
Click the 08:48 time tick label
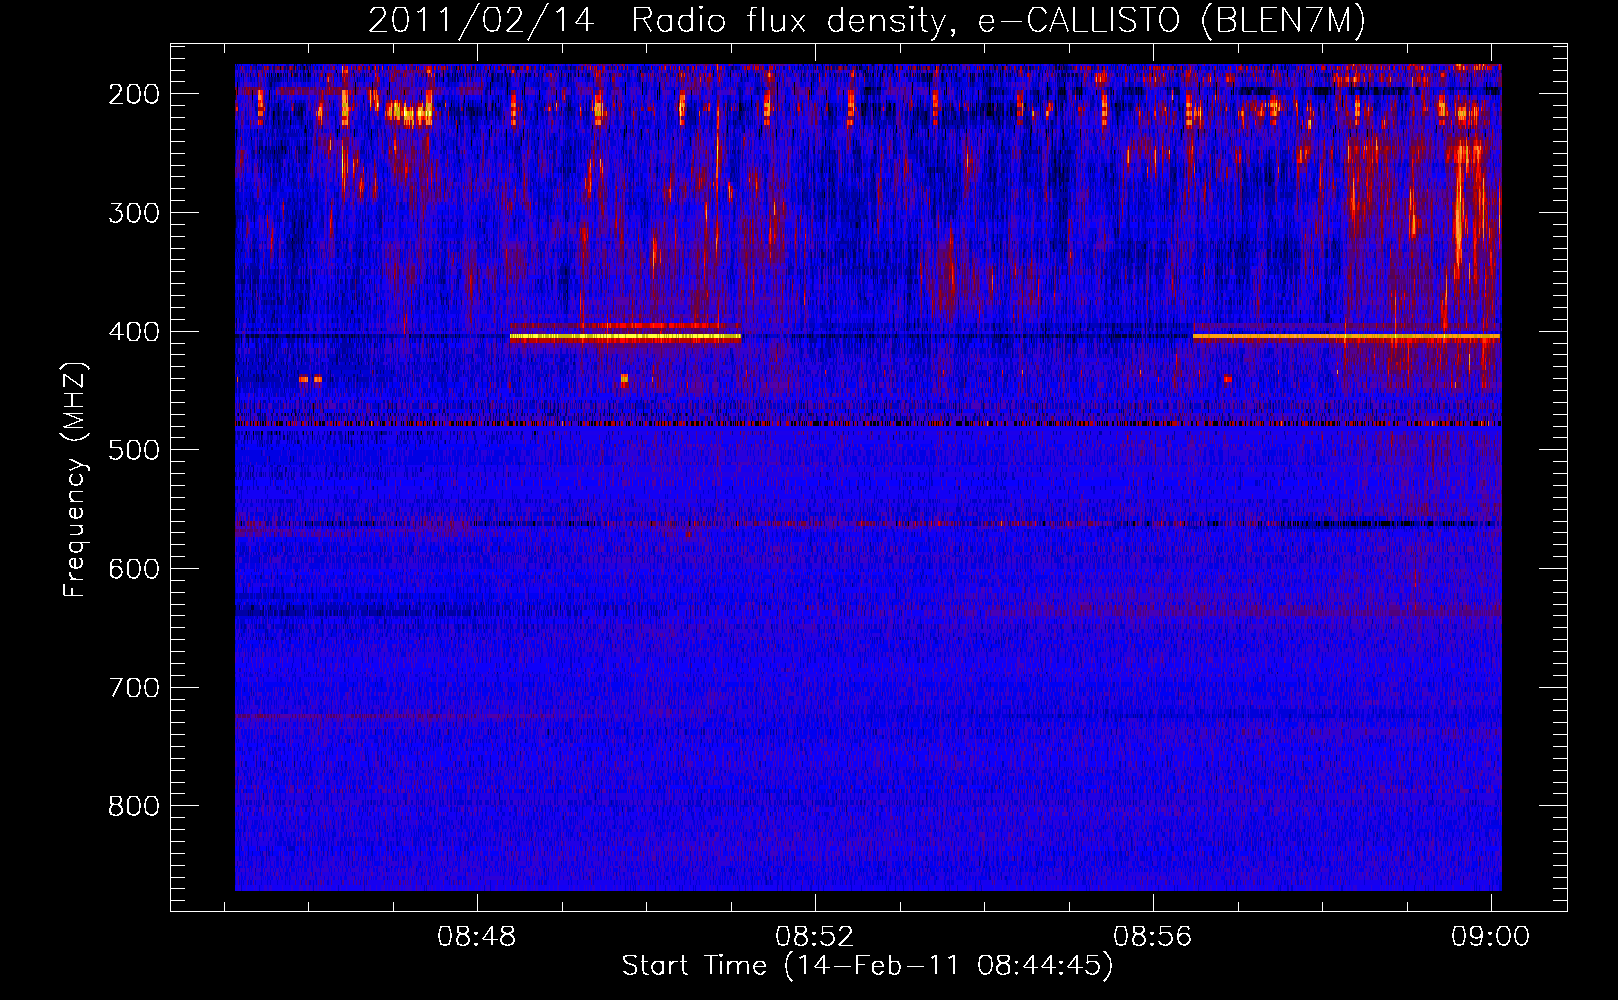(x=477, y=937)
